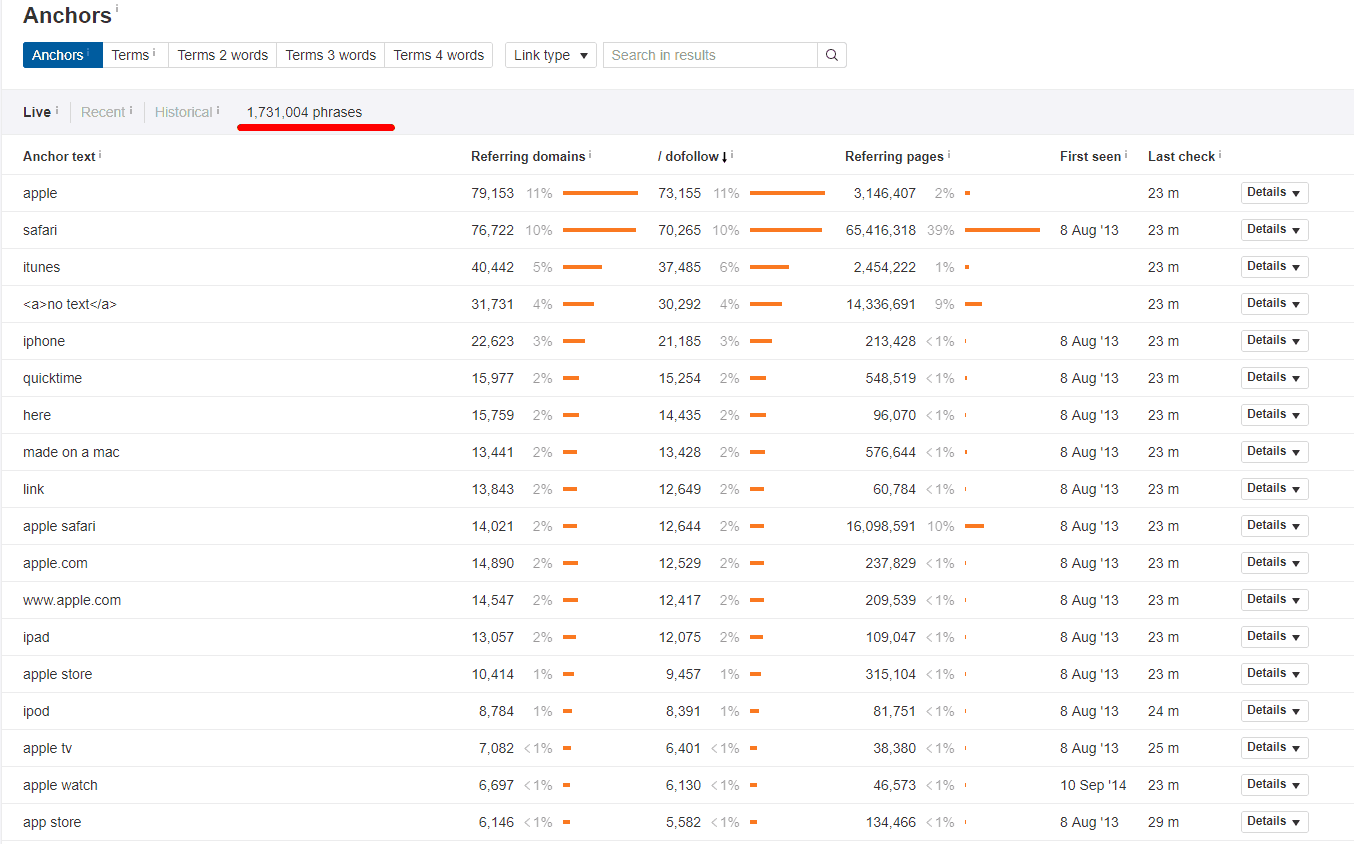
Task: Open the itunes anchor text link
Action: (41, 266)
